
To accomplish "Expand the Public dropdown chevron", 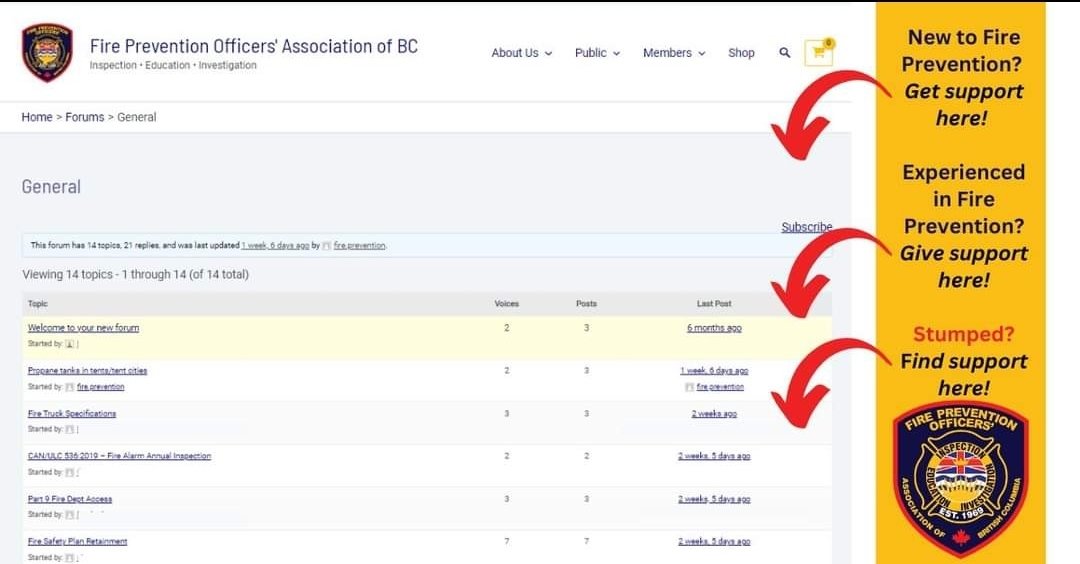I will (x=616, y=53).
